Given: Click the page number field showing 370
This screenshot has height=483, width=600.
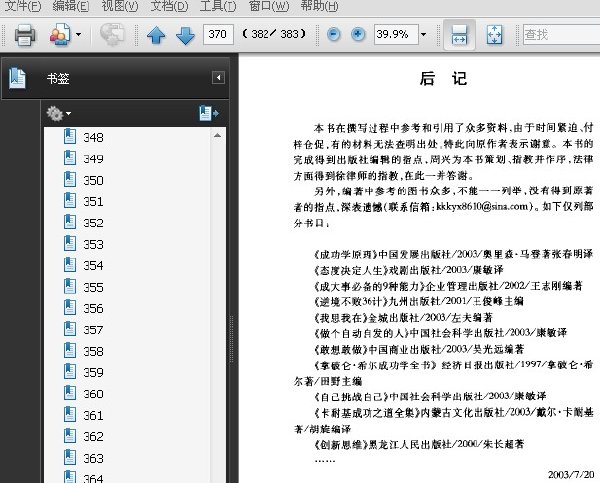Looking at the screenshot, I should tap(218, 34).
